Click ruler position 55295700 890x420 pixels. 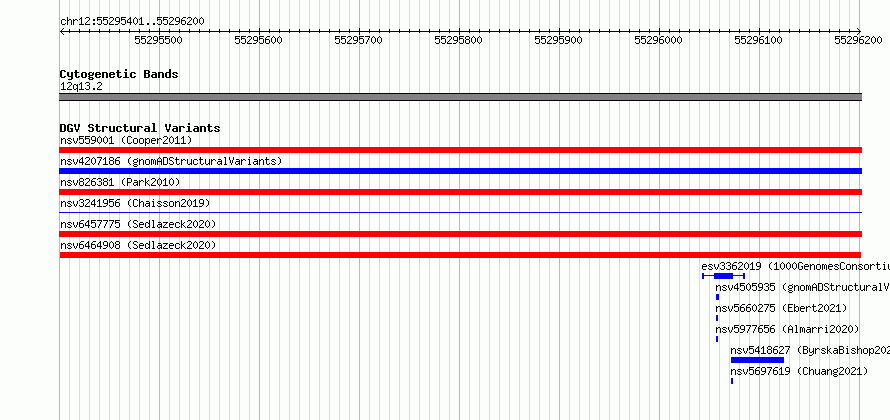pyautogui.click(x=358, y=40)
